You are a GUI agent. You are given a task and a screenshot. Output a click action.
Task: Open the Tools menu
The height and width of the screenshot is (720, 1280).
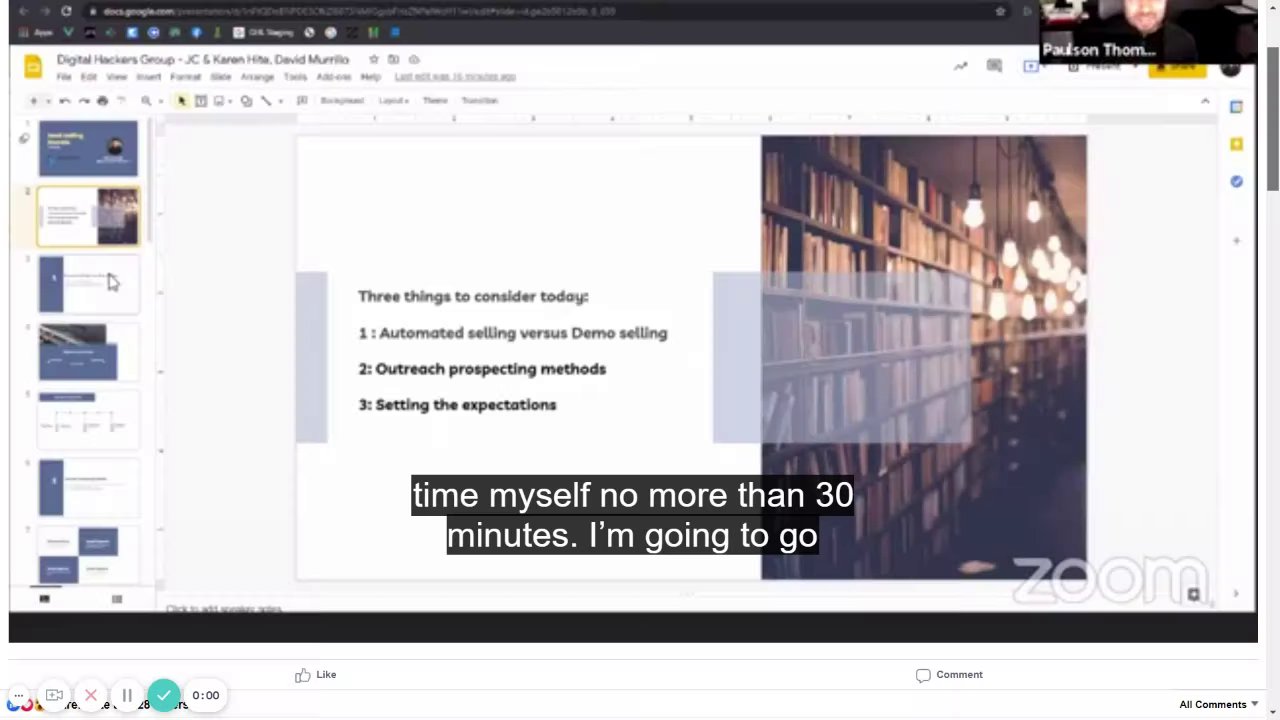pos(295,77)
